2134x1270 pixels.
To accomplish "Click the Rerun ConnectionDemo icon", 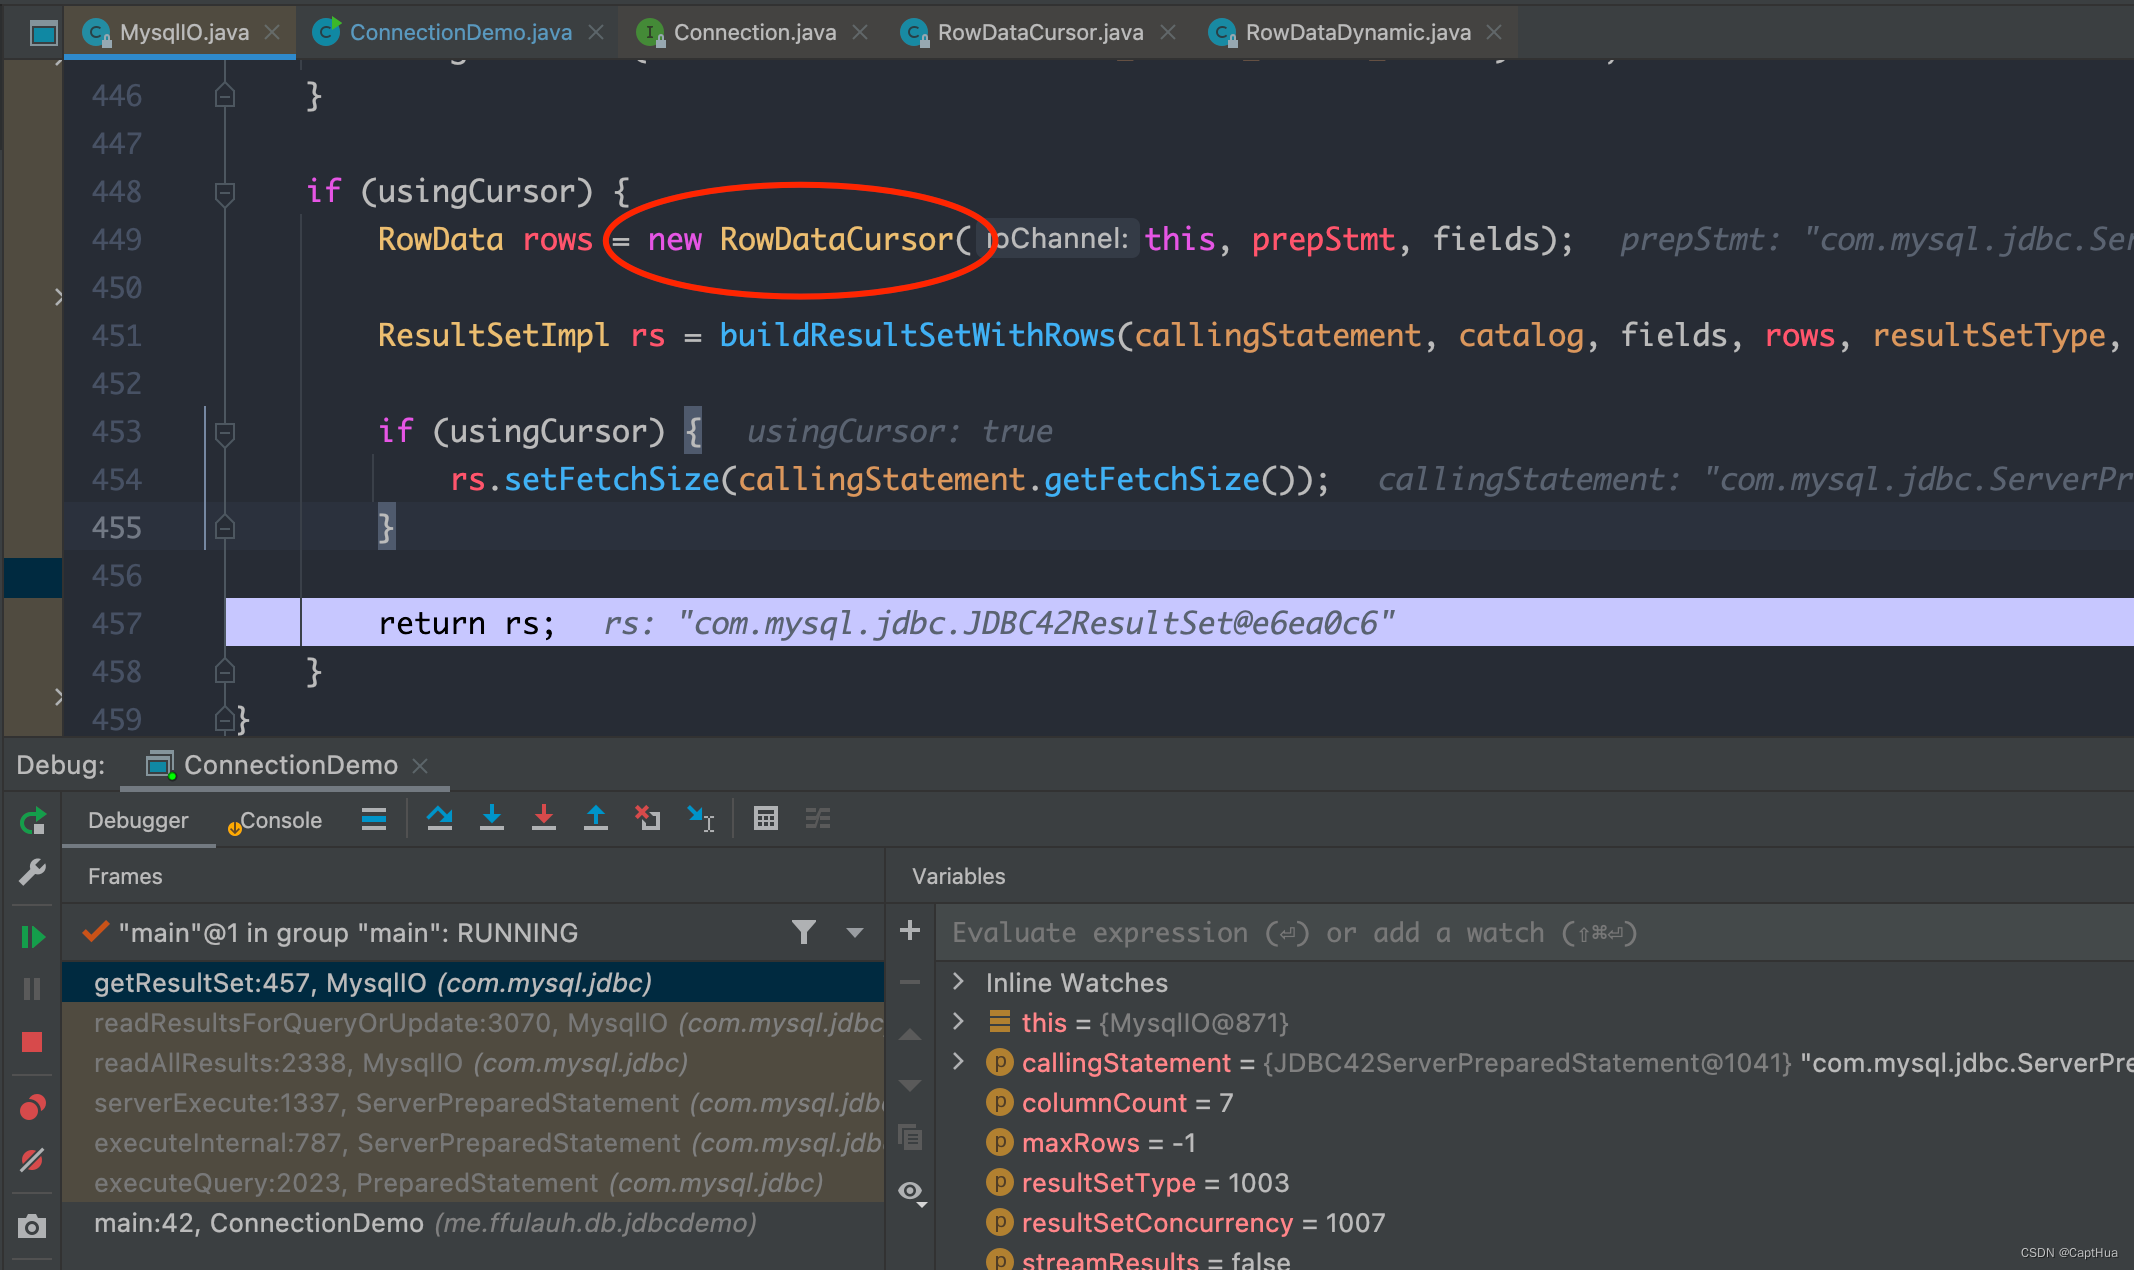I will coord(32,822).
